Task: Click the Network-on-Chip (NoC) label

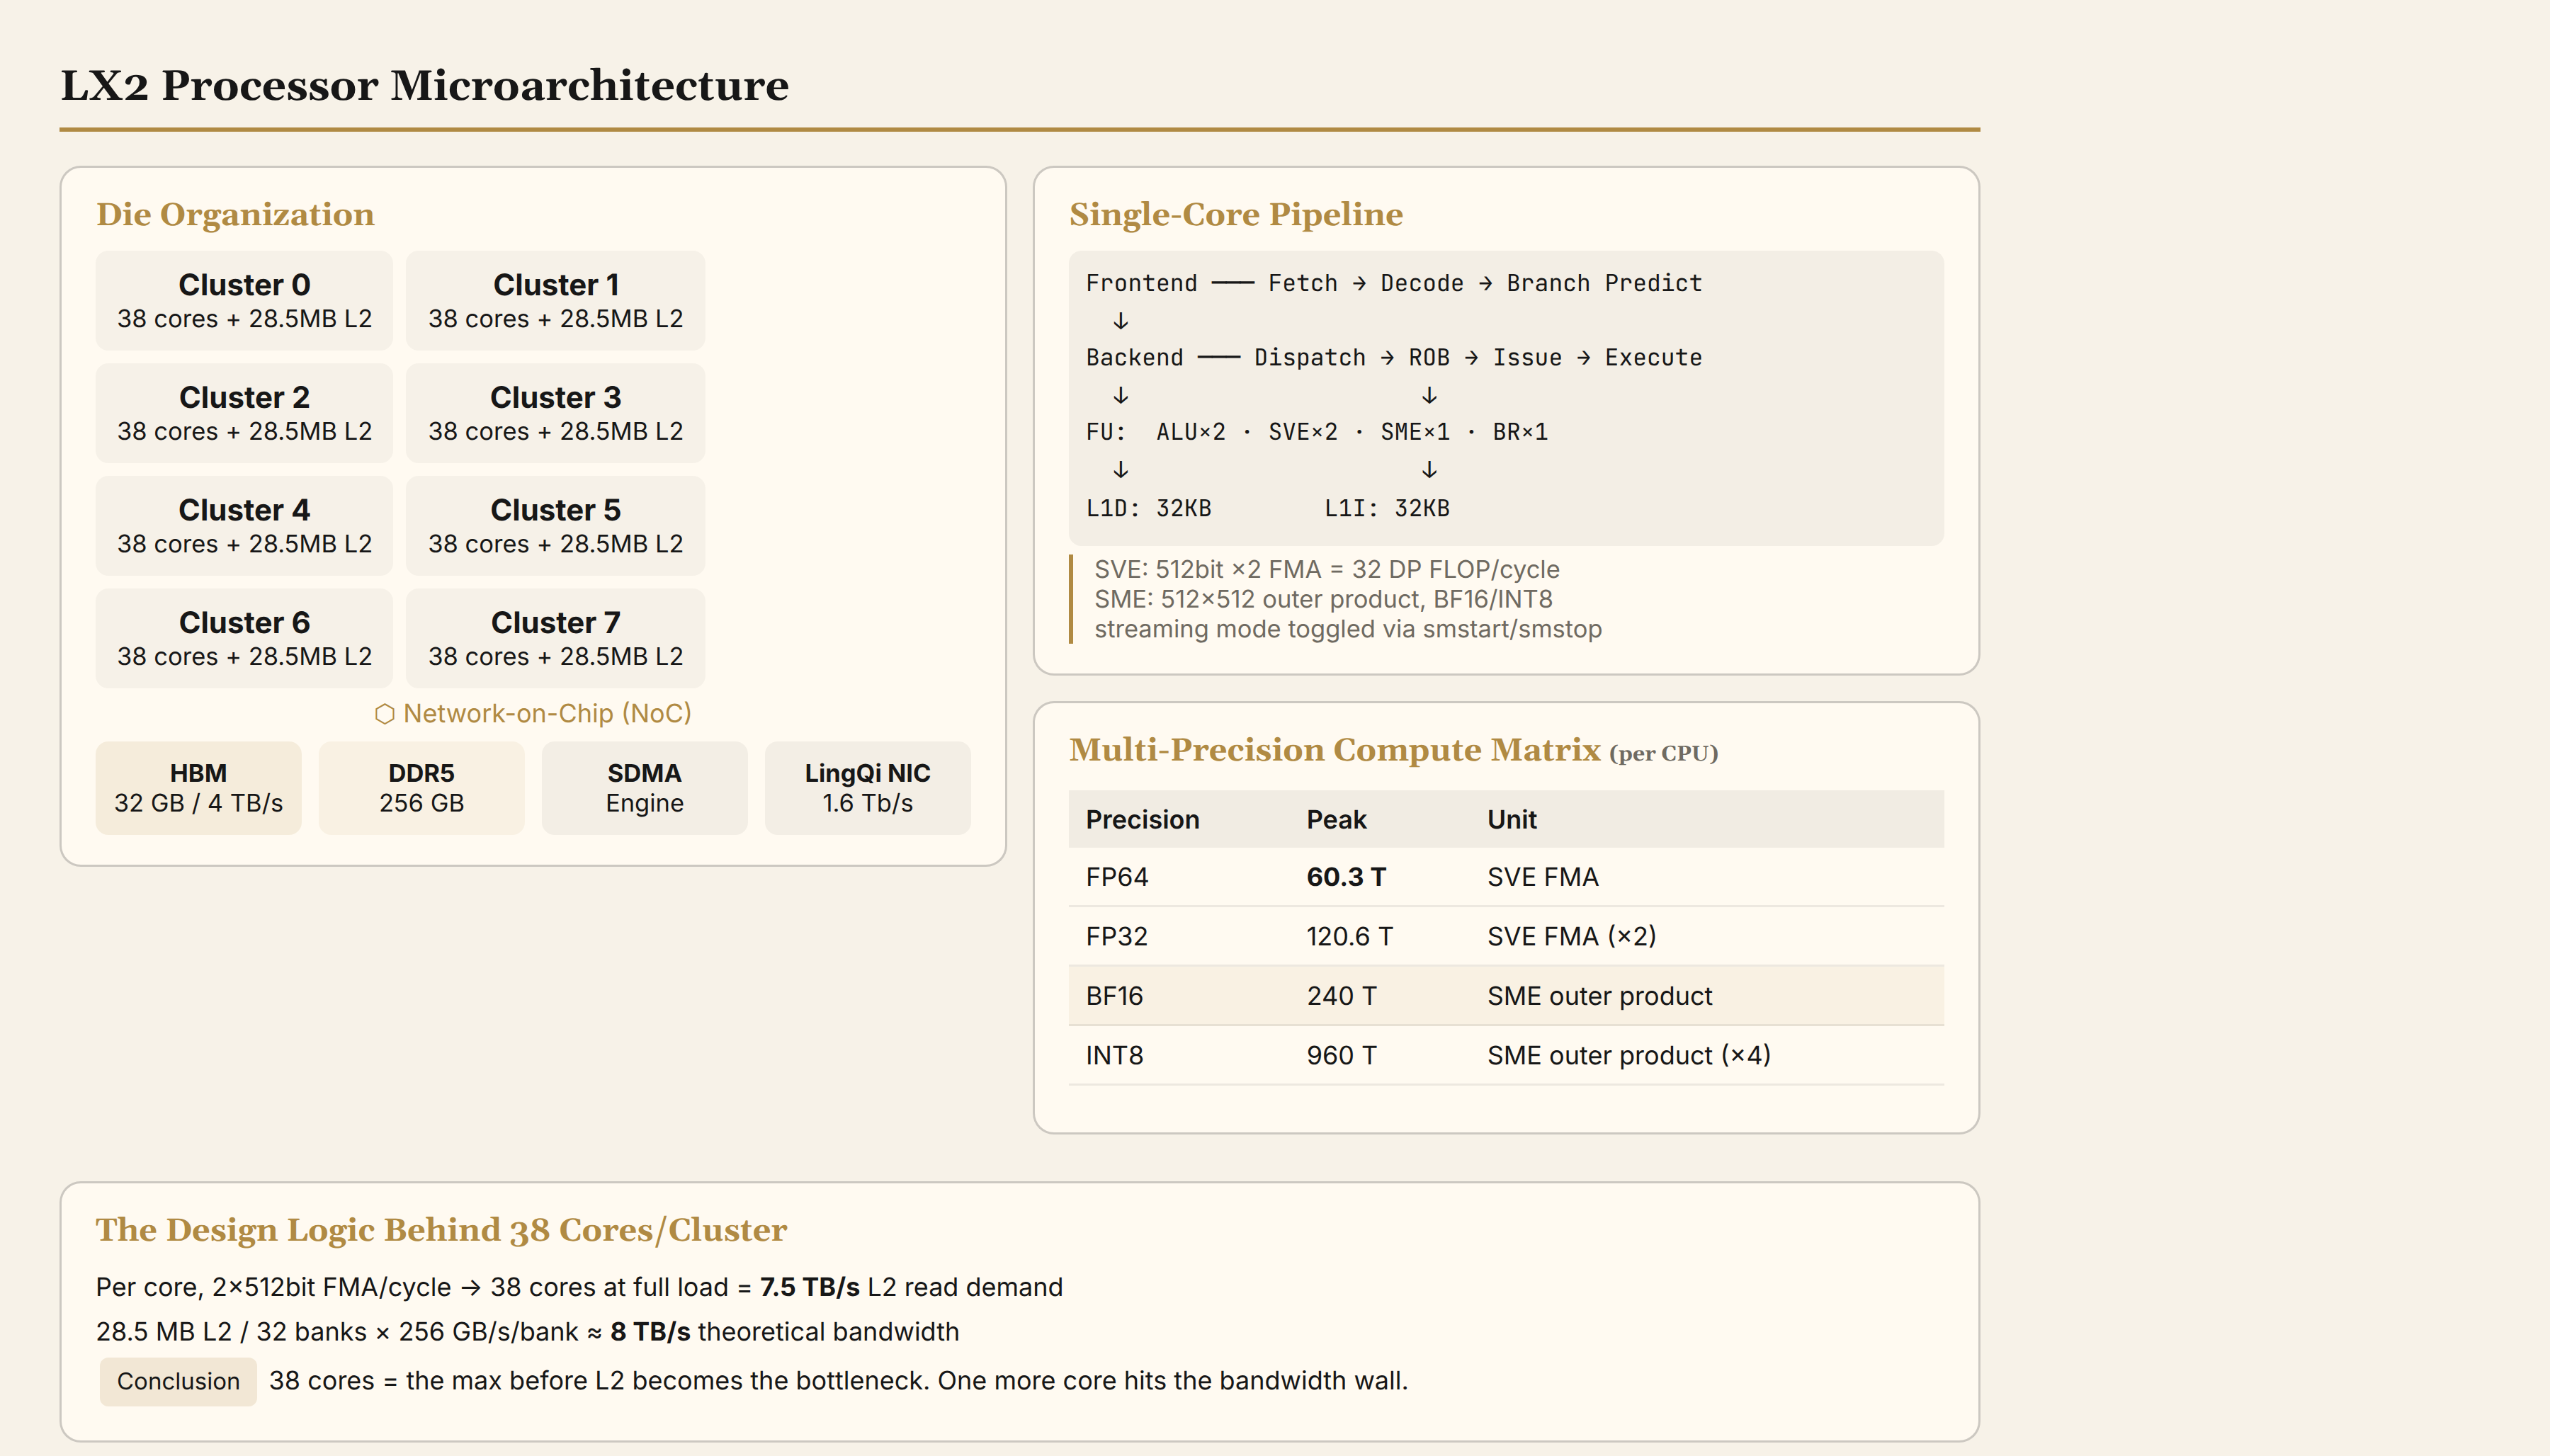Action: coord(547,714)
